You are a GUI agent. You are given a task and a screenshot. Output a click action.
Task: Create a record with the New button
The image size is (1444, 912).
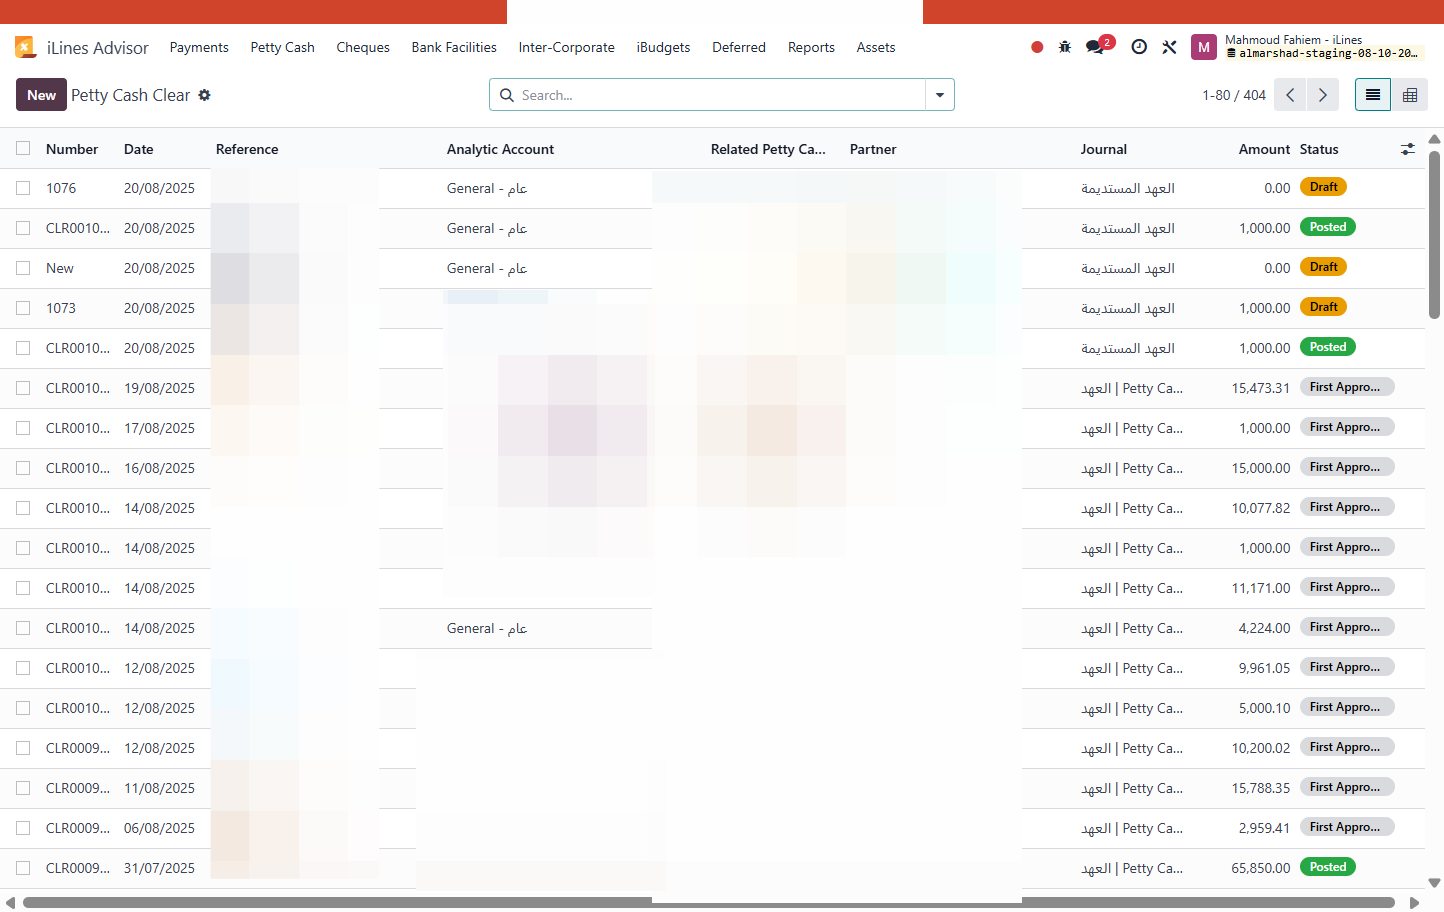click(x=41, y=95)
